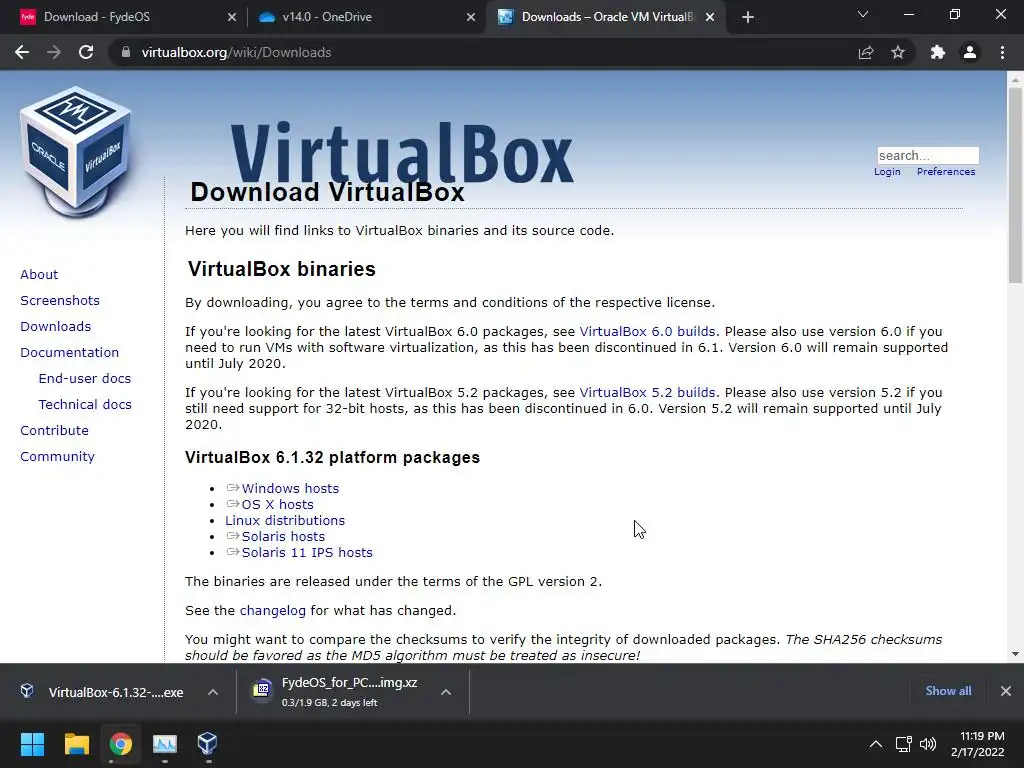
Task: Click Show all downloads
Action: click(948, 691)
